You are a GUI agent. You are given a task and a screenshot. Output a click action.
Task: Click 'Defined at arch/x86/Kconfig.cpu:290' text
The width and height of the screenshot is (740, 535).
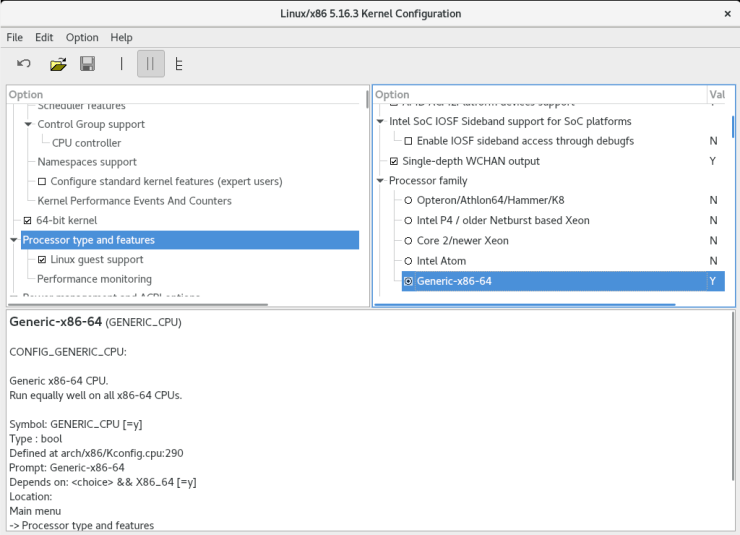tap(96, 453)
